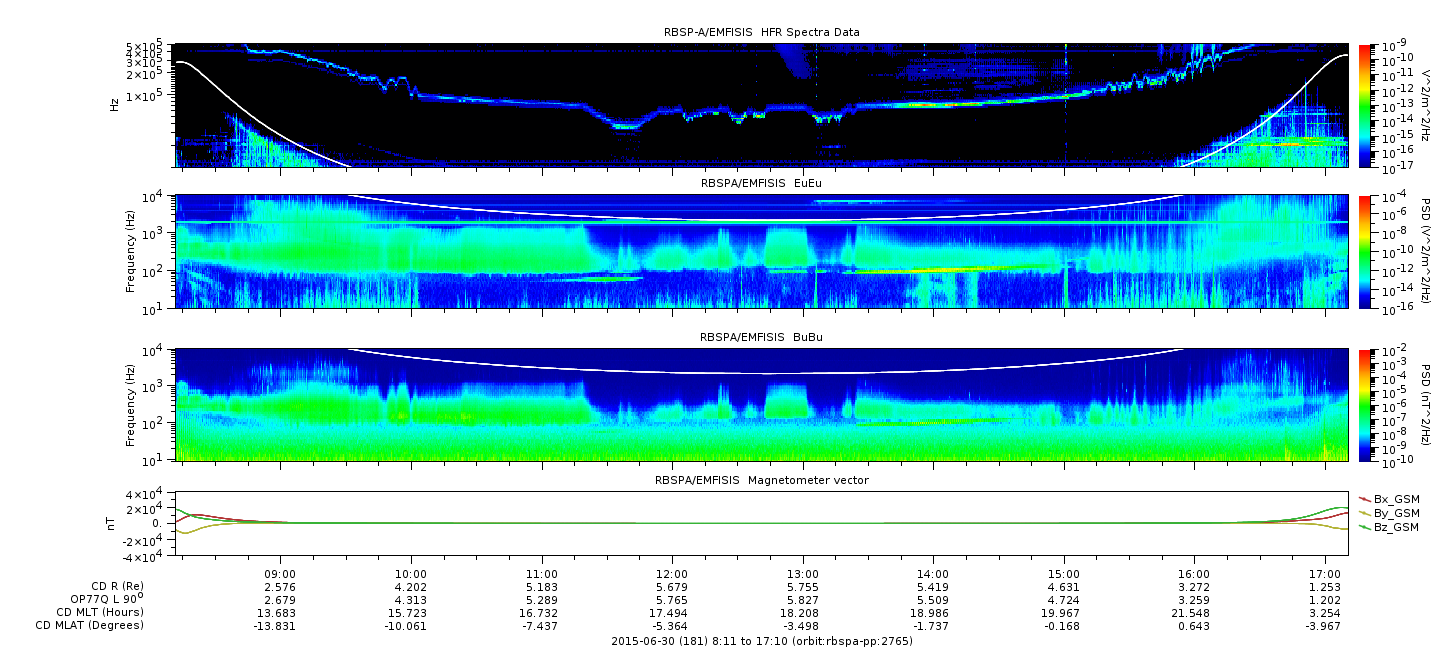
Task: Click the HFR Spectra Data plot title
Action: tap(761, 32)
